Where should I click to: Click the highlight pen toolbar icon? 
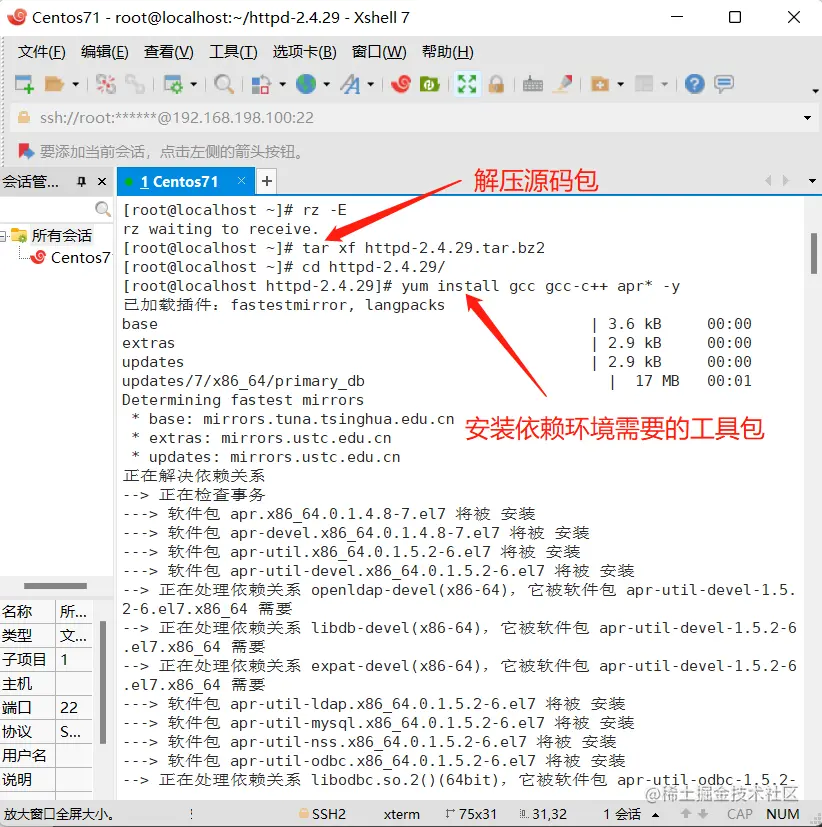563,84
